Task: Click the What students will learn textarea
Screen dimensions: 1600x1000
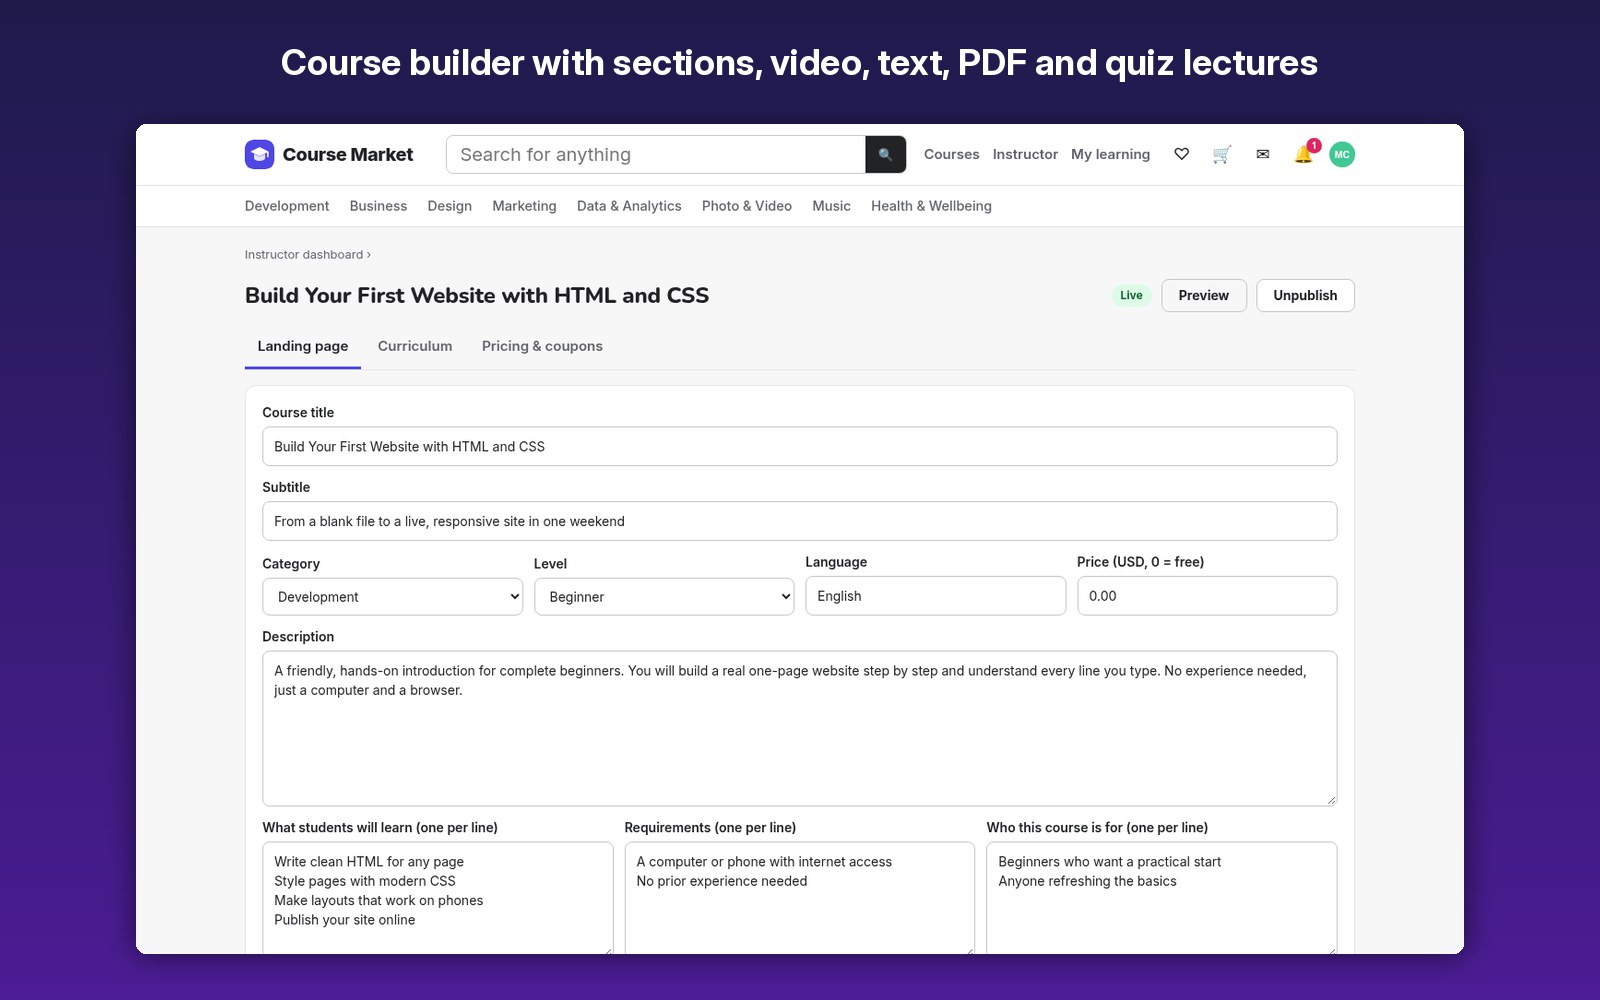Action: 437,898
